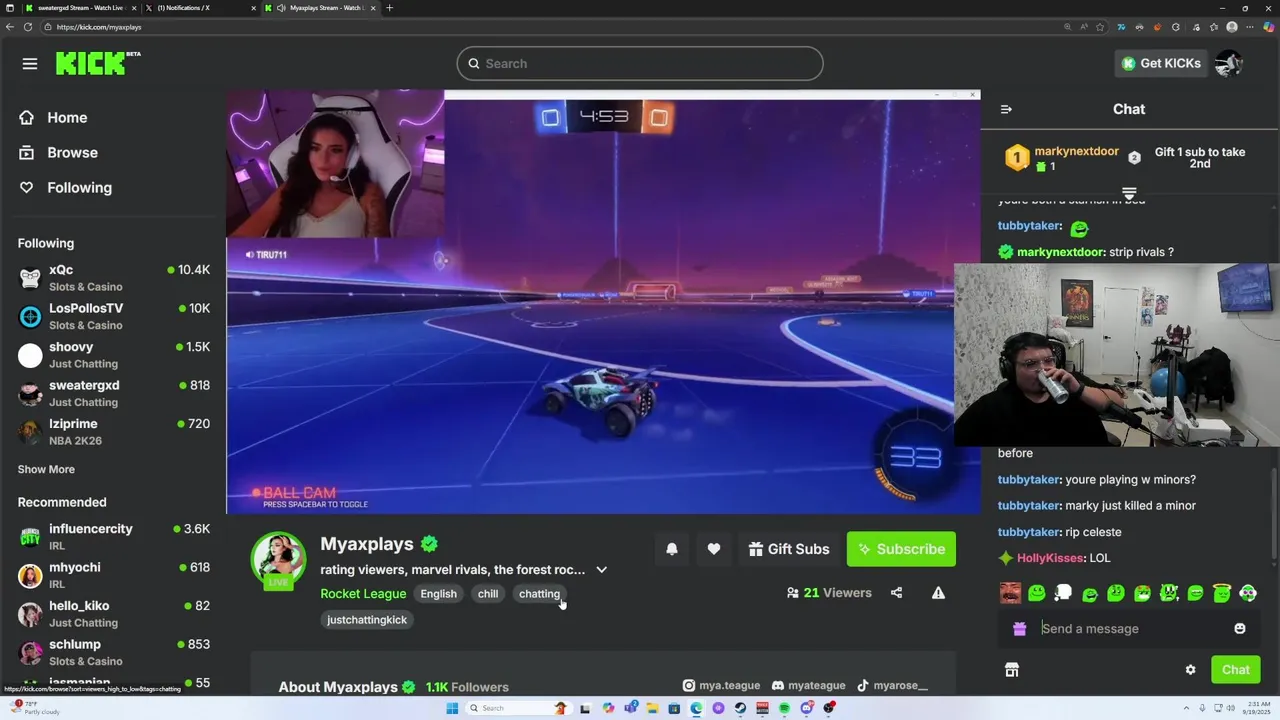The height and width of the screenshot is (720, 1280).
Task: Click the Gift Subs button
Action: [x=789, y=549]
